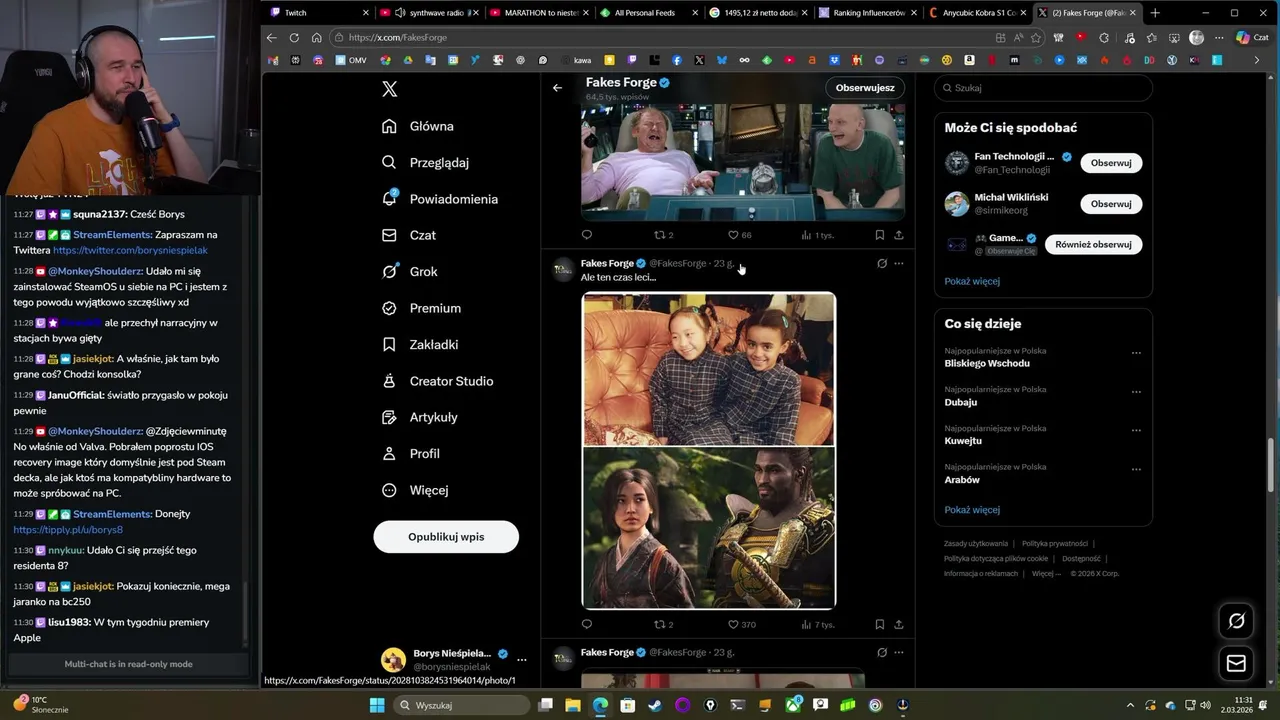
Task: Open options for Dubaju trend
Action: [x=1136, y=392]
